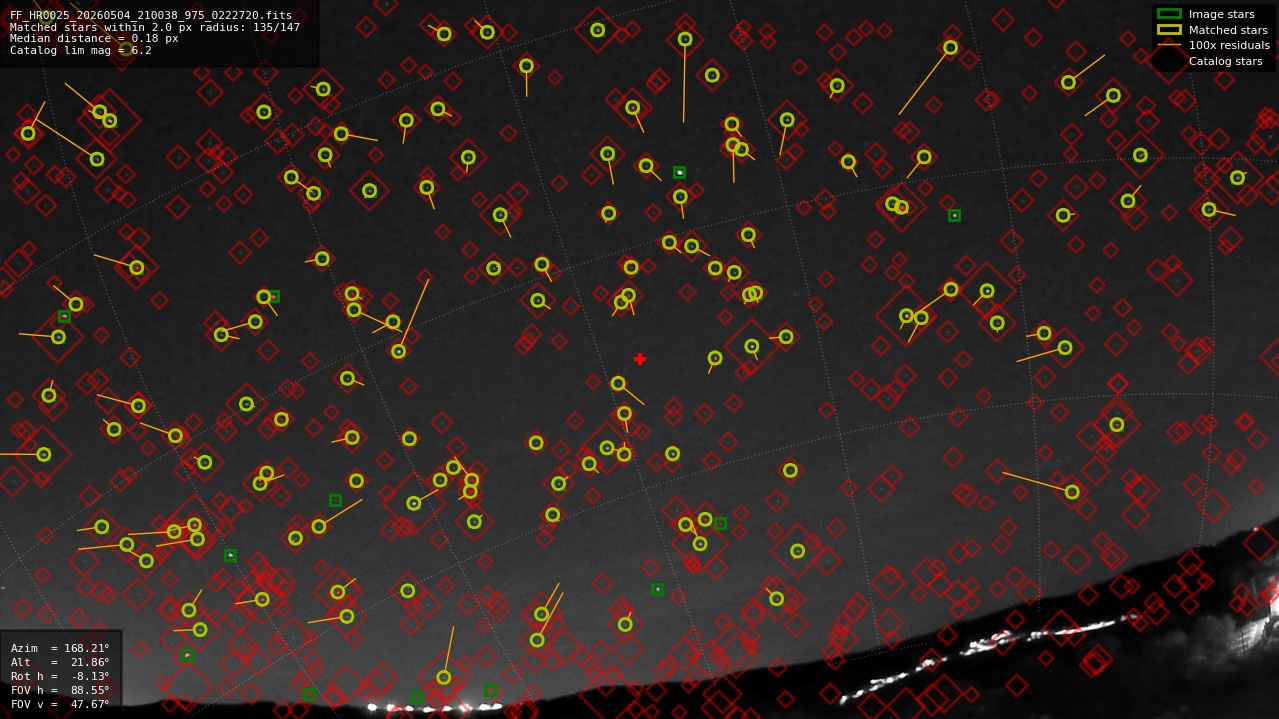
Task: Click the 'Azim = 168.21°' readout
Action: pyautogui.click(x=60, y=648)
